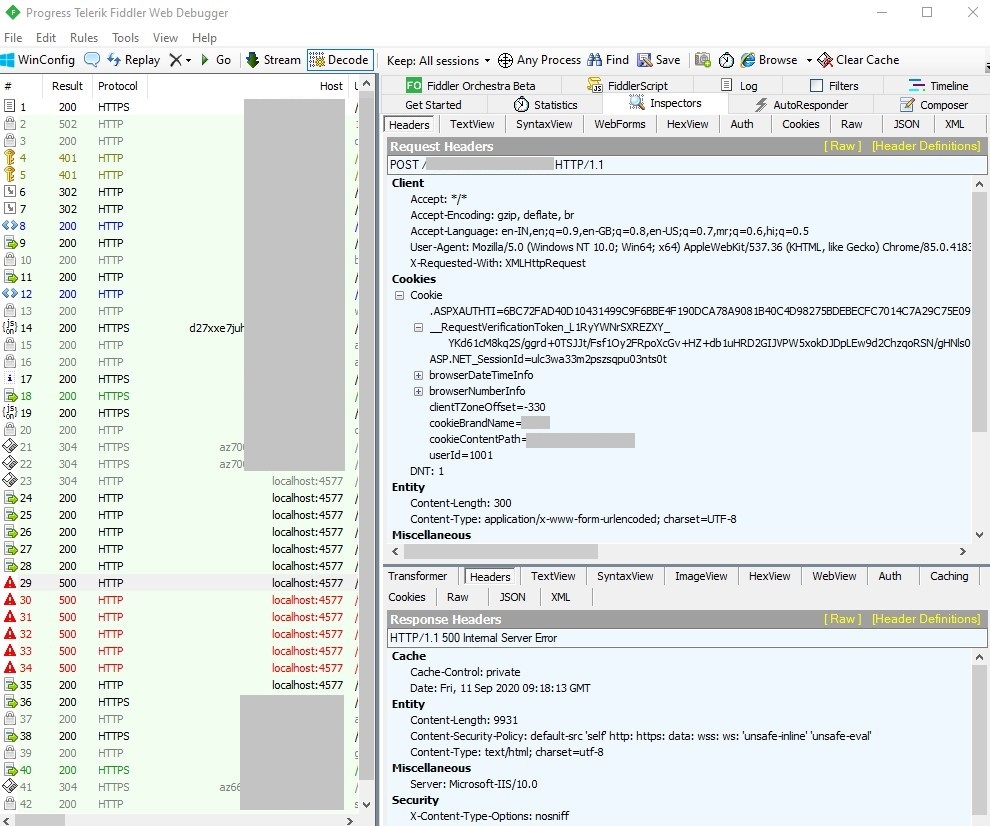Screen dimensions: 990x826
Task: Switch to Fiddler Orchestra Beta tab
Action: tap(470, 85)
